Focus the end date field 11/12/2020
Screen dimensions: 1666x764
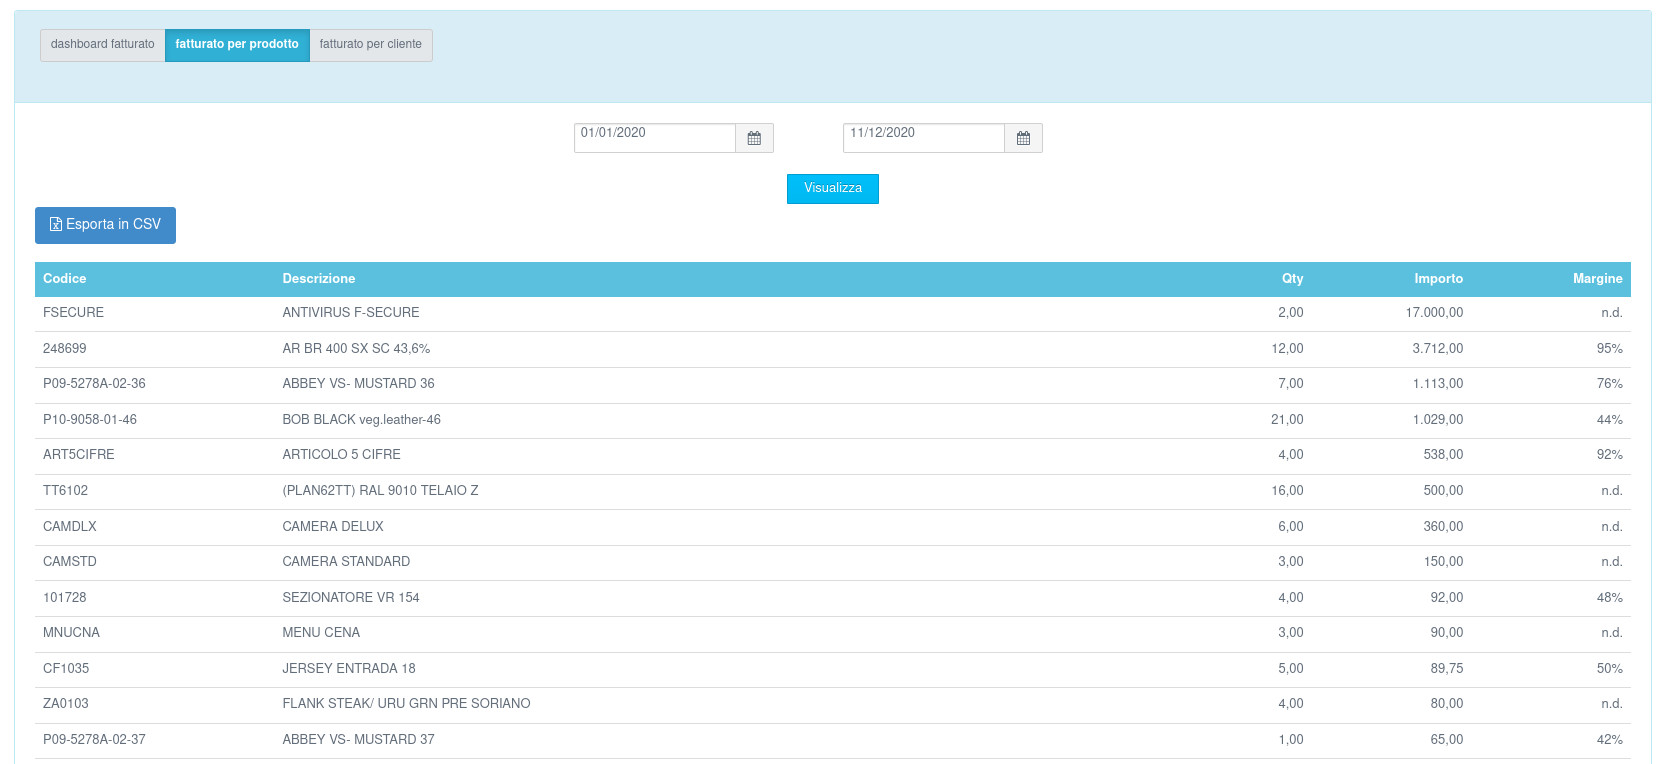(x=923, y=138)
